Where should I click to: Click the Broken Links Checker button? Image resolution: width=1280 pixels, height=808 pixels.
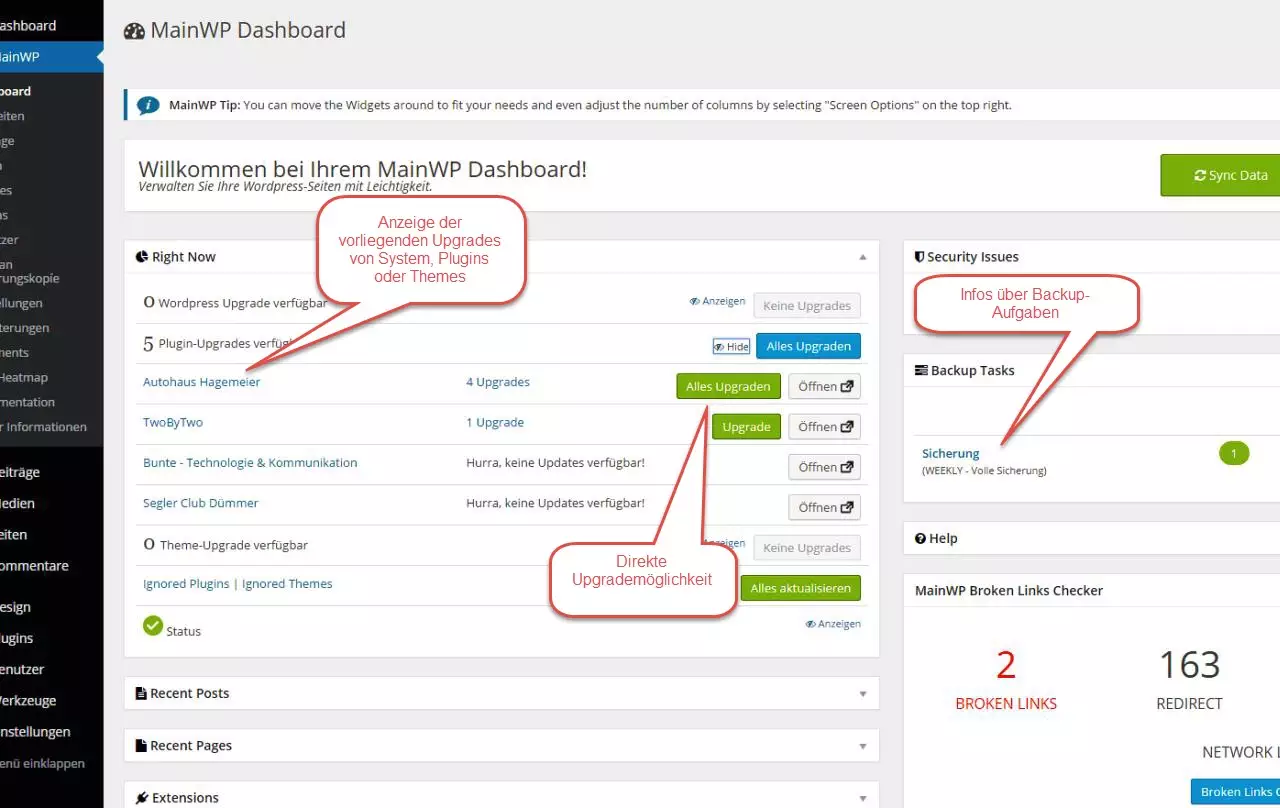pos(1236,791)
